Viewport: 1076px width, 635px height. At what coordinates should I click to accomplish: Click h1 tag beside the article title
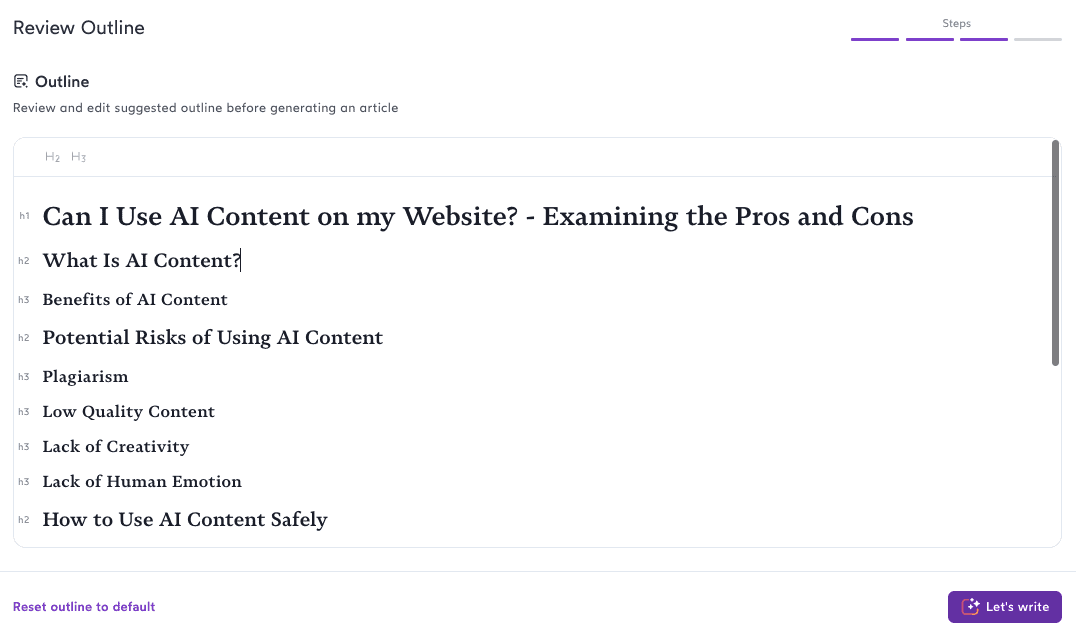[24, 216]
